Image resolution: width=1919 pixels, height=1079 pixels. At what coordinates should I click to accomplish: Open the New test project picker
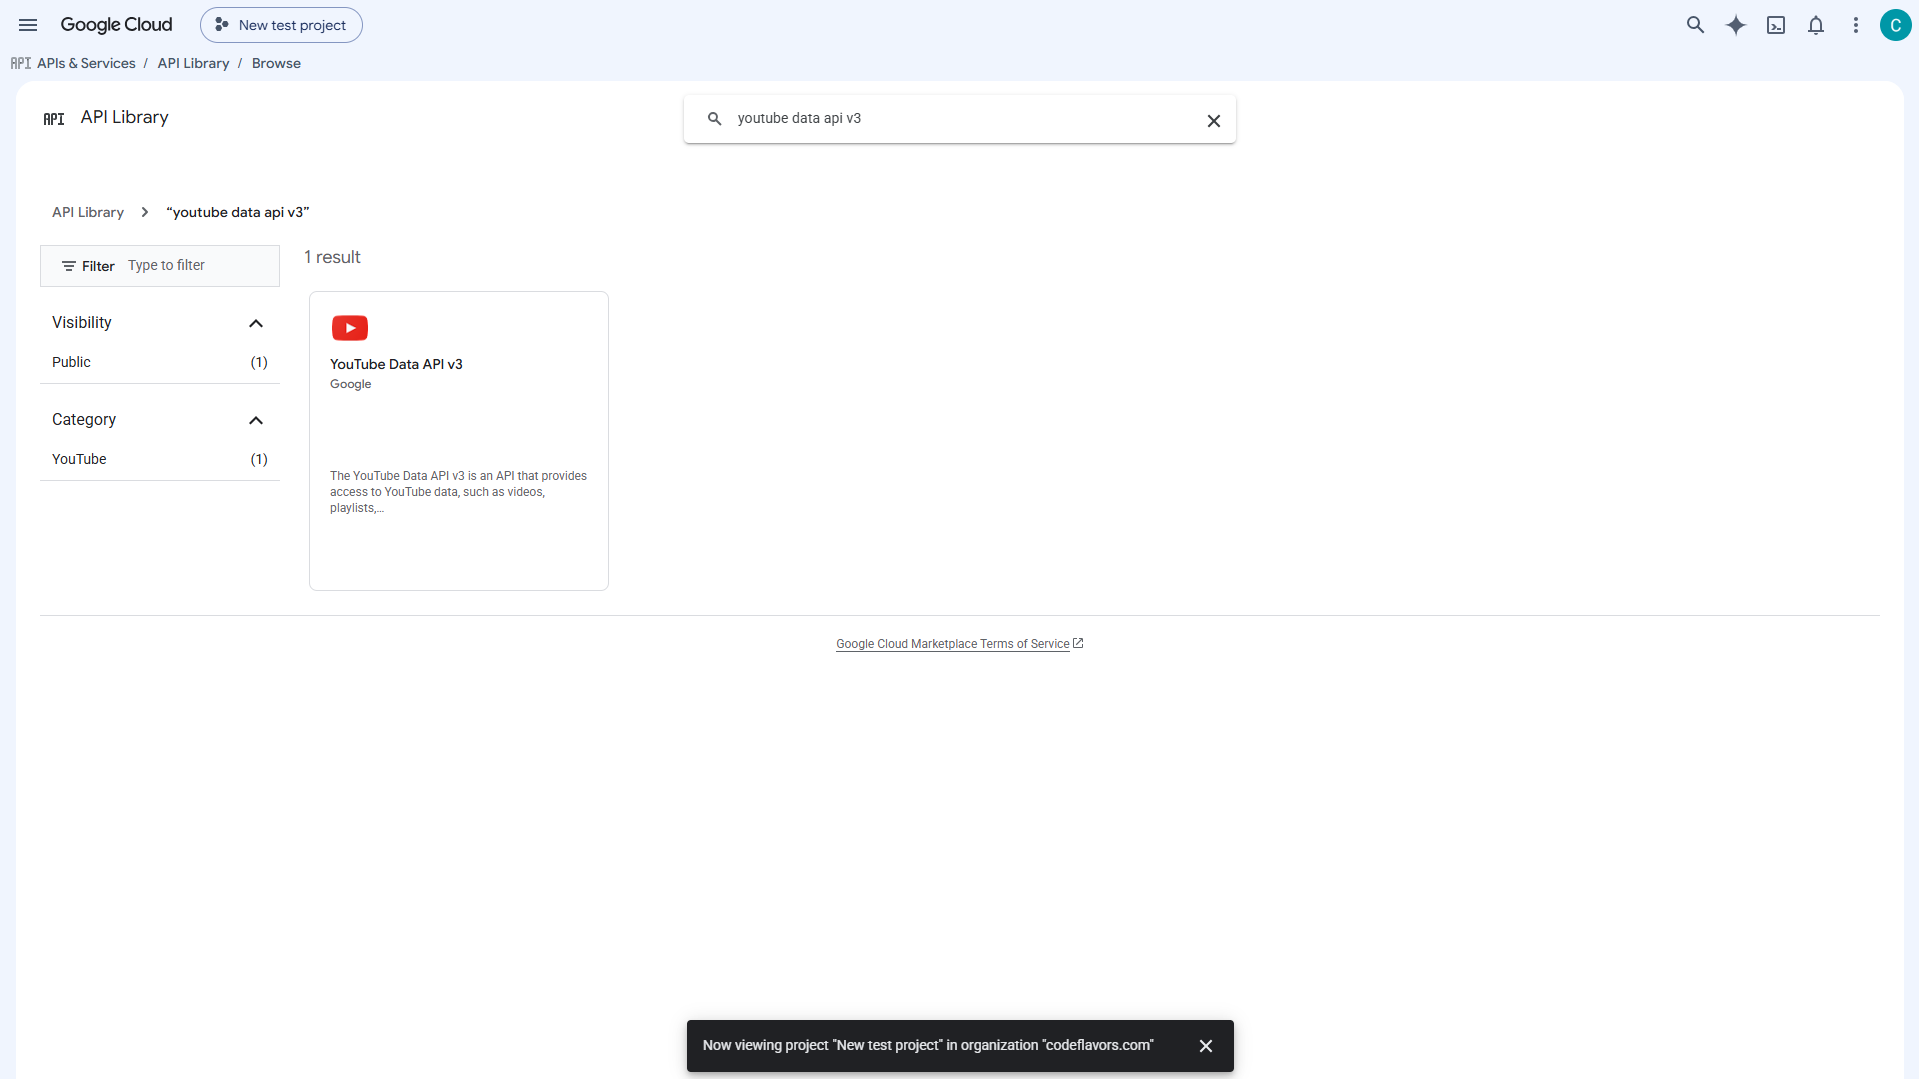pyautogui.click(x=281, y=25)
